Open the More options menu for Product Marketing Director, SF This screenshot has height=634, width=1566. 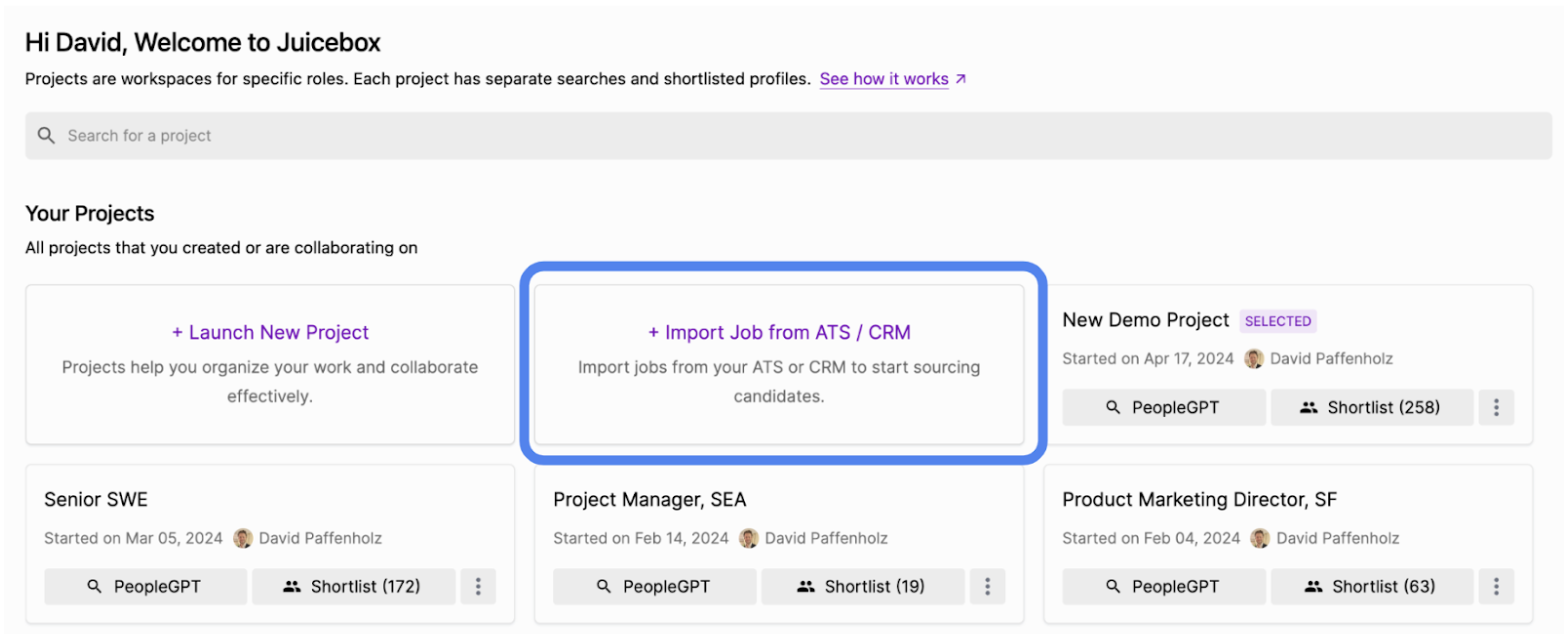[x=1496, y=586]
